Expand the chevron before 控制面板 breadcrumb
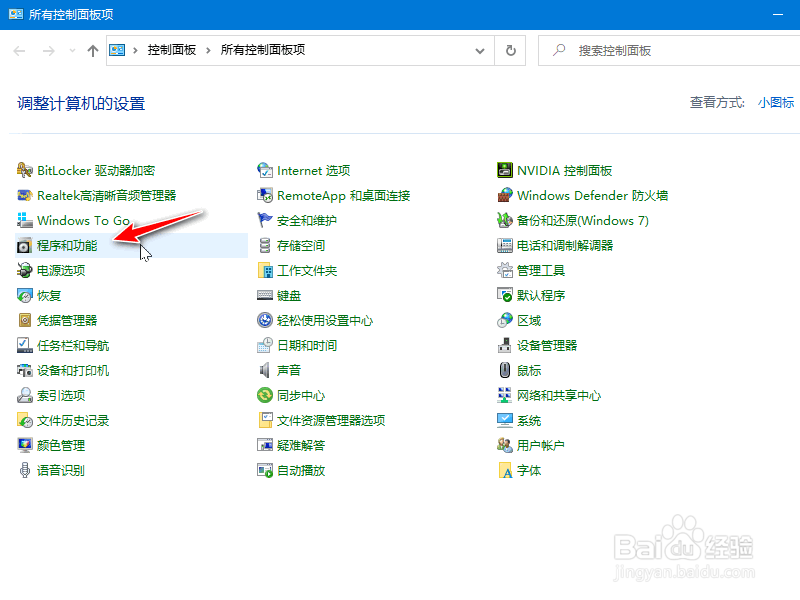800x600 pixels. [135, 50]
